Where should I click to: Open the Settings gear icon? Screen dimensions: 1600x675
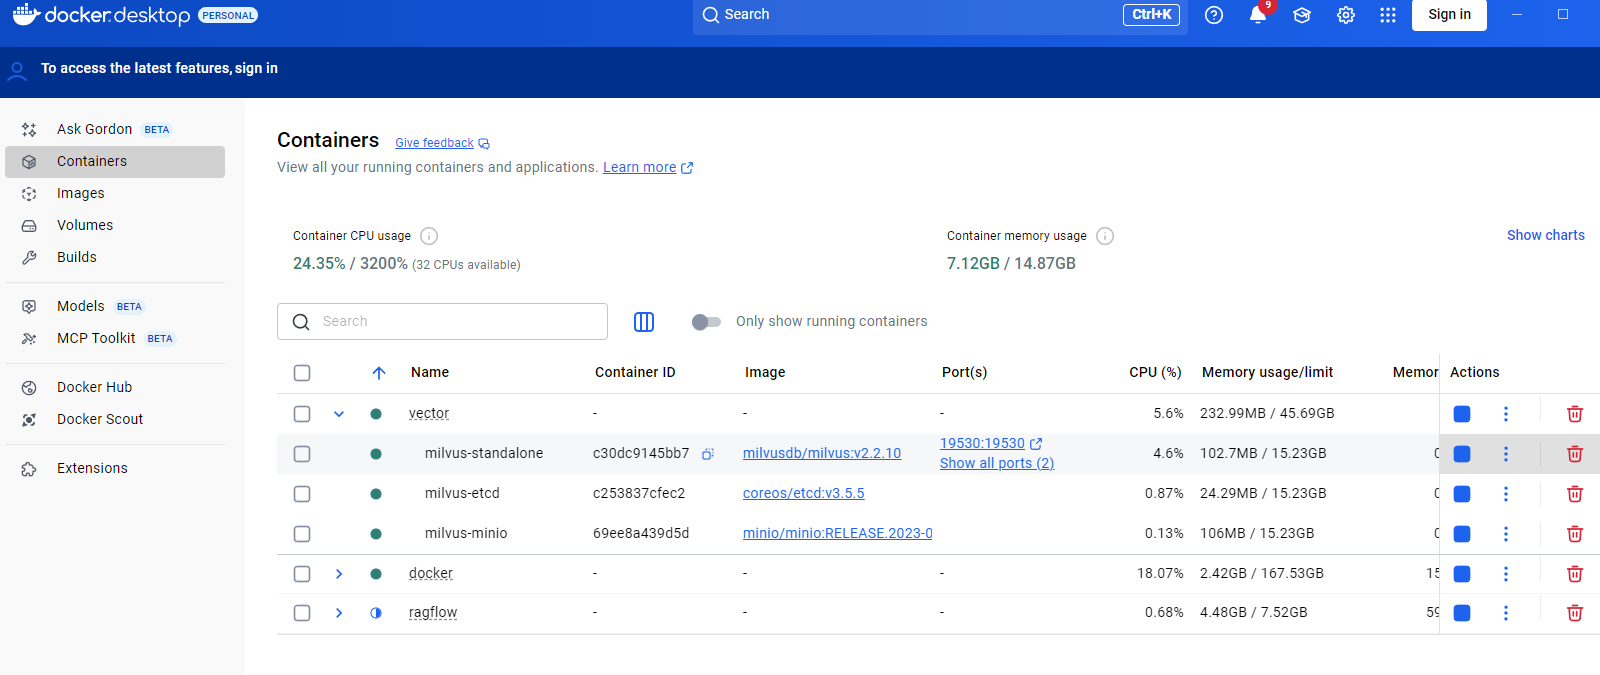tap(1346, 15)
